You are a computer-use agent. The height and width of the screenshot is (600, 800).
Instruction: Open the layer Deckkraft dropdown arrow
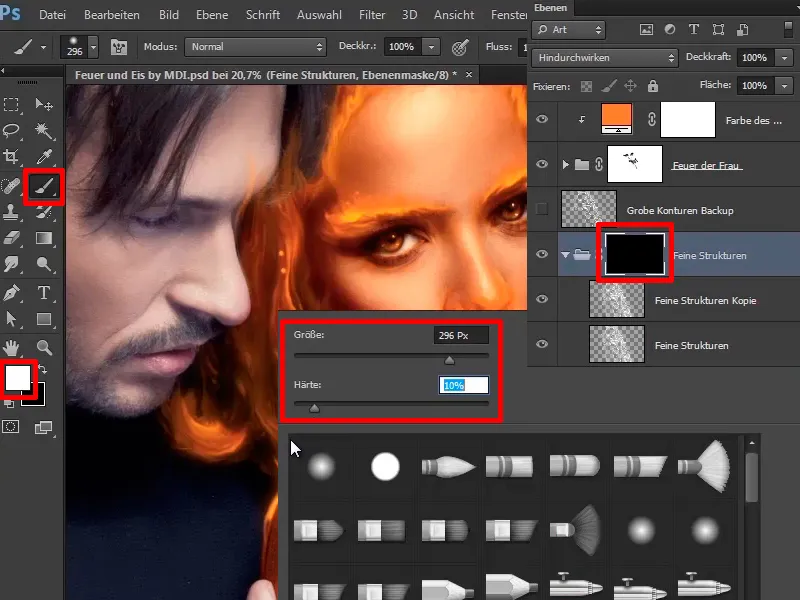[784, 58]
